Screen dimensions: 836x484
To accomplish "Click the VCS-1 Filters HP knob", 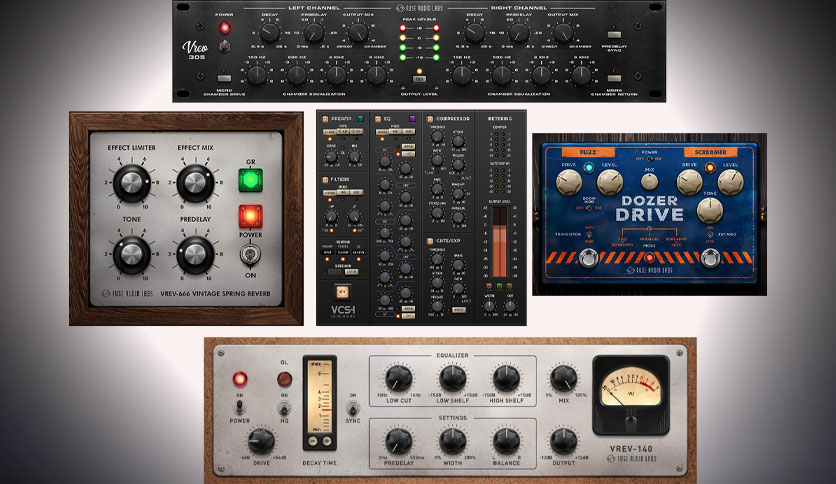I will coord(331,216).
